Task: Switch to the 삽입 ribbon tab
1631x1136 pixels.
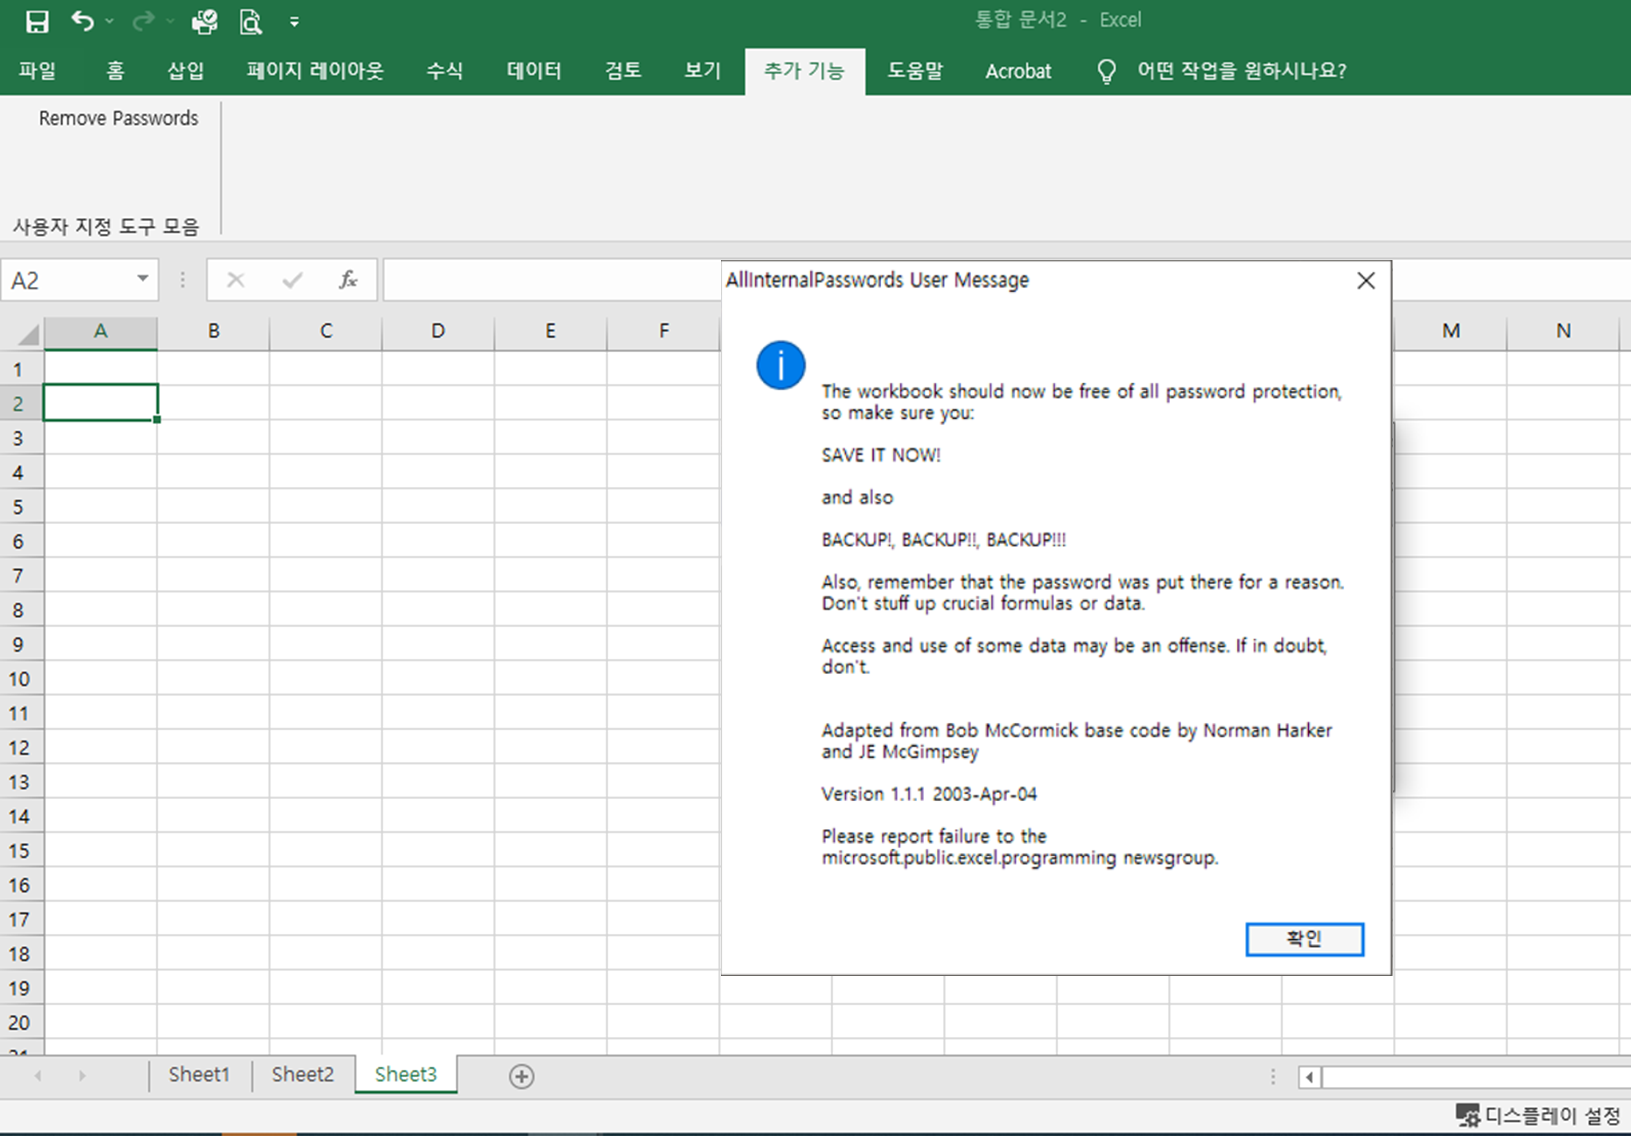Action: tap(186, 71)
